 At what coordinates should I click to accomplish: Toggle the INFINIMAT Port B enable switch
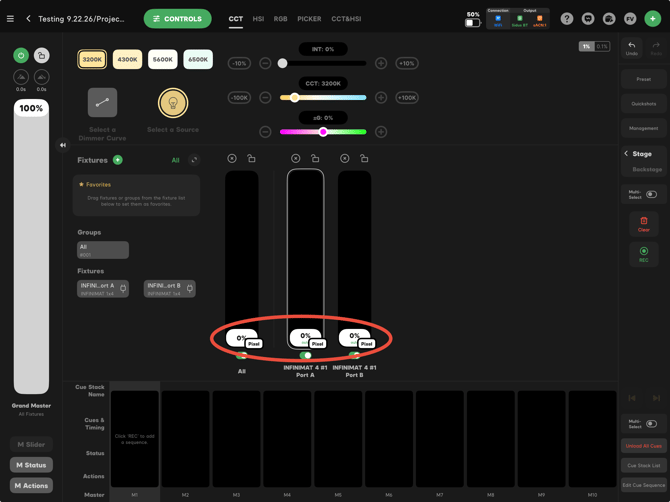point(354,355)
